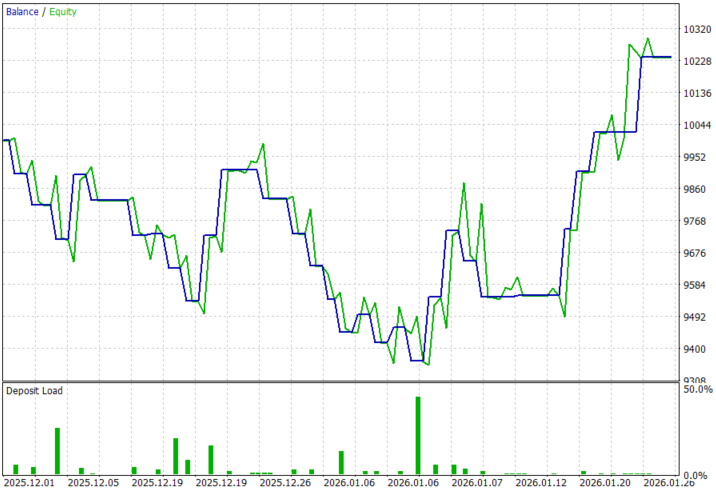
Task: Click the 2025.12.05 date label
Action: (x=93, y=483)
